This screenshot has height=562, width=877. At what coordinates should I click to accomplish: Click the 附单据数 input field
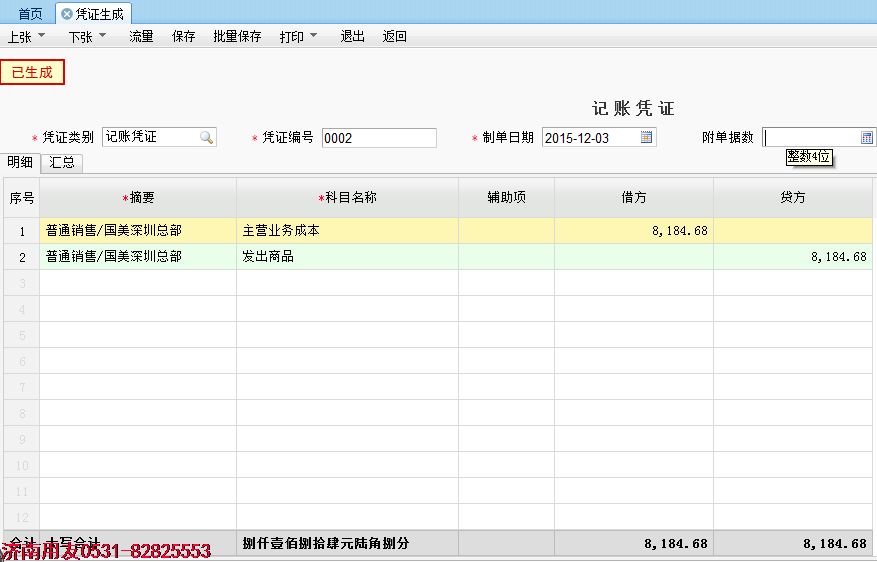[x=810, y=138]
